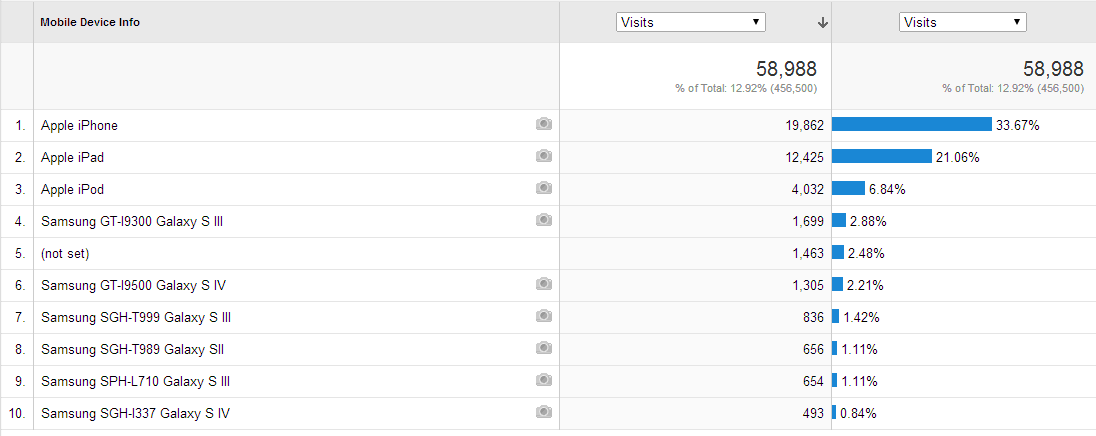Click the camera icon for Samsung SGH-T989 Galaxy SII
1096x436 pixels.
coord(544,348)
